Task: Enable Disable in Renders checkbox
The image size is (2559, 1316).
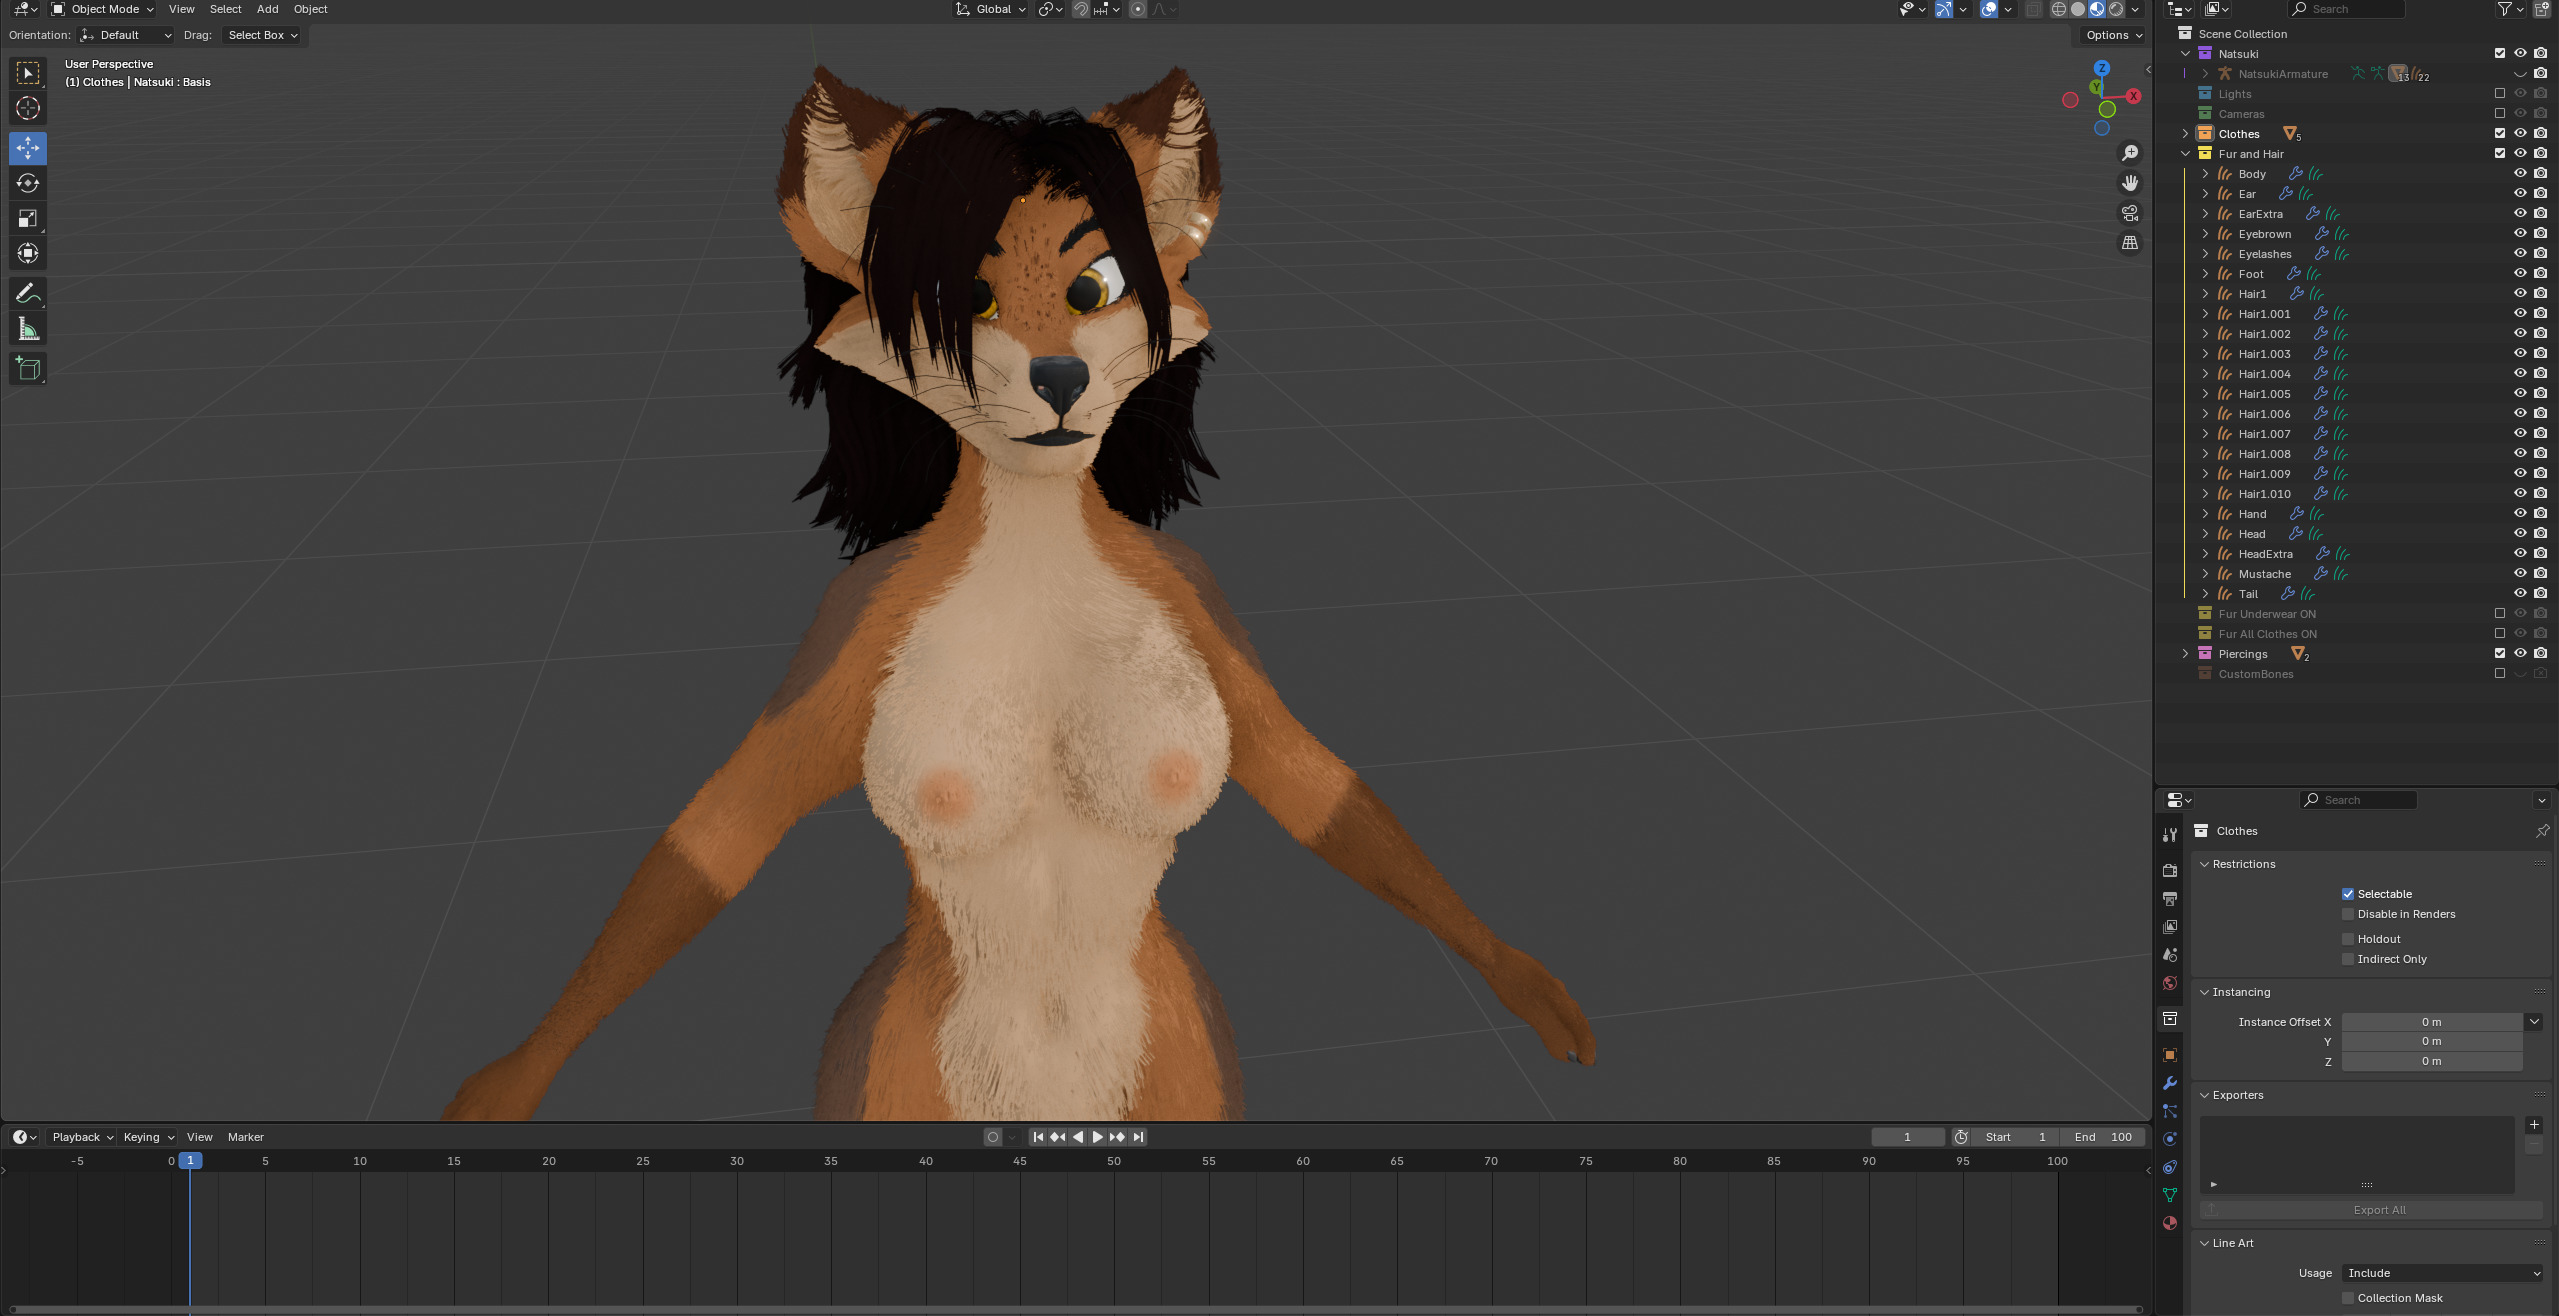Action: 2348,914
